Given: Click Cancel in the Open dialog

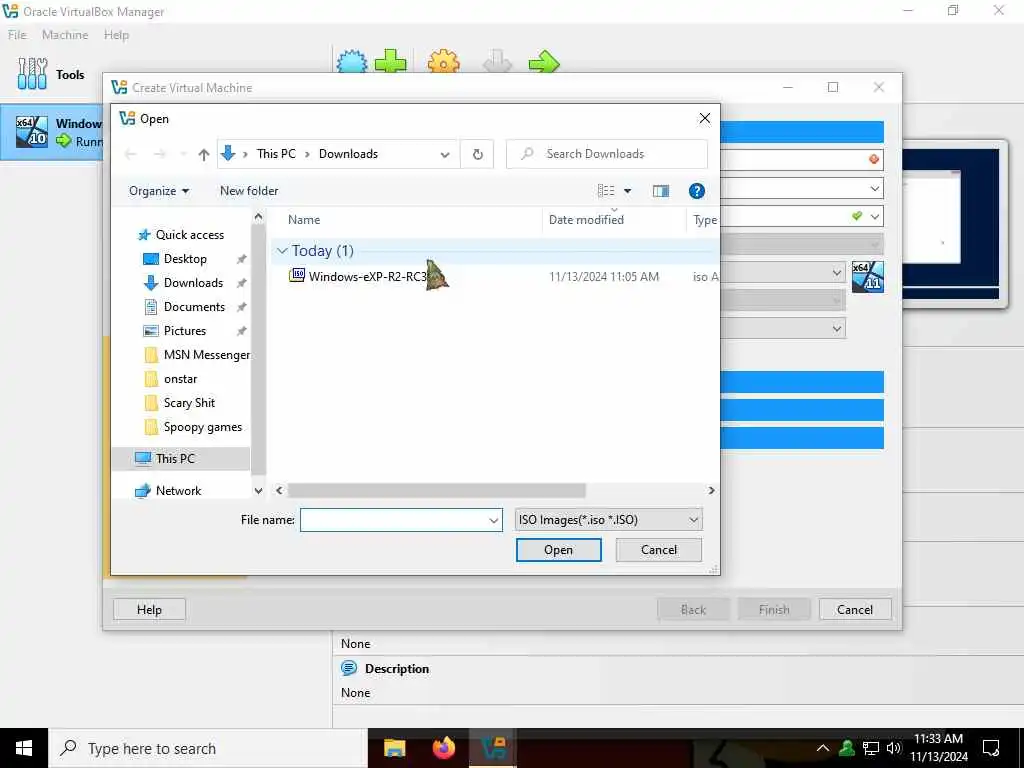Looking at the screenshot, I should click(658, 550).
